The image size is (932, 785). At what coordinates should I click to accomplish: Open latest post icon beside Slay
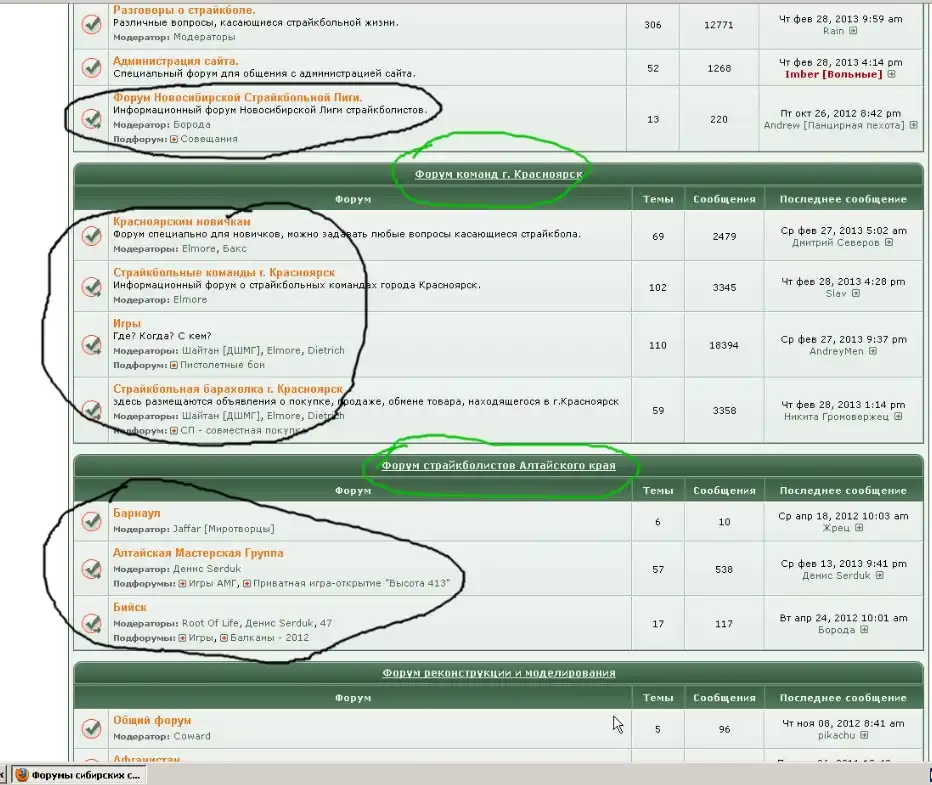(x=856, y=293)
